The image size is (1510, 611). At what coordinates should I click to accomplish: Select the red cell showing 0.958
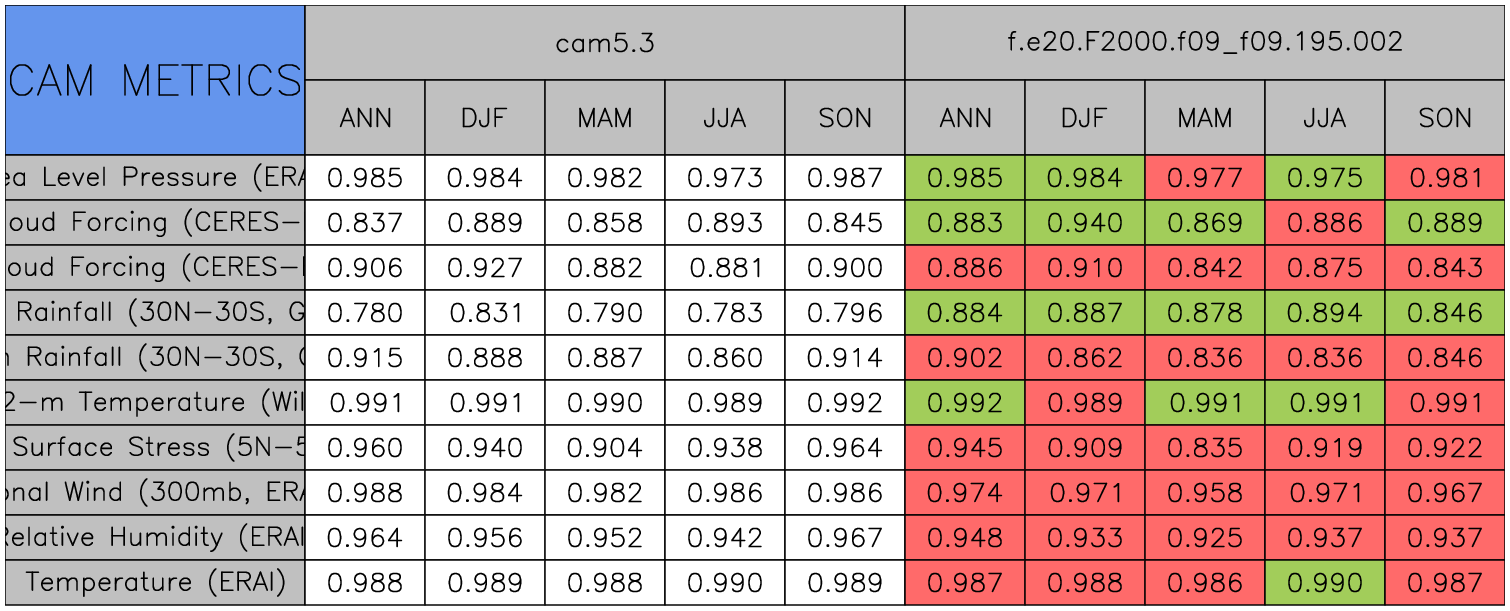tap(1205, 493)
